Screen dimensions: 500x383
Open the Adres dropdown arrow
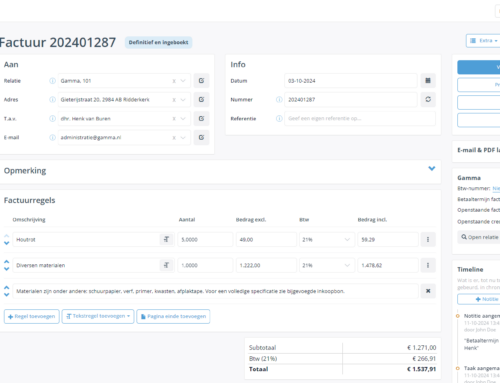click(183, 99)
